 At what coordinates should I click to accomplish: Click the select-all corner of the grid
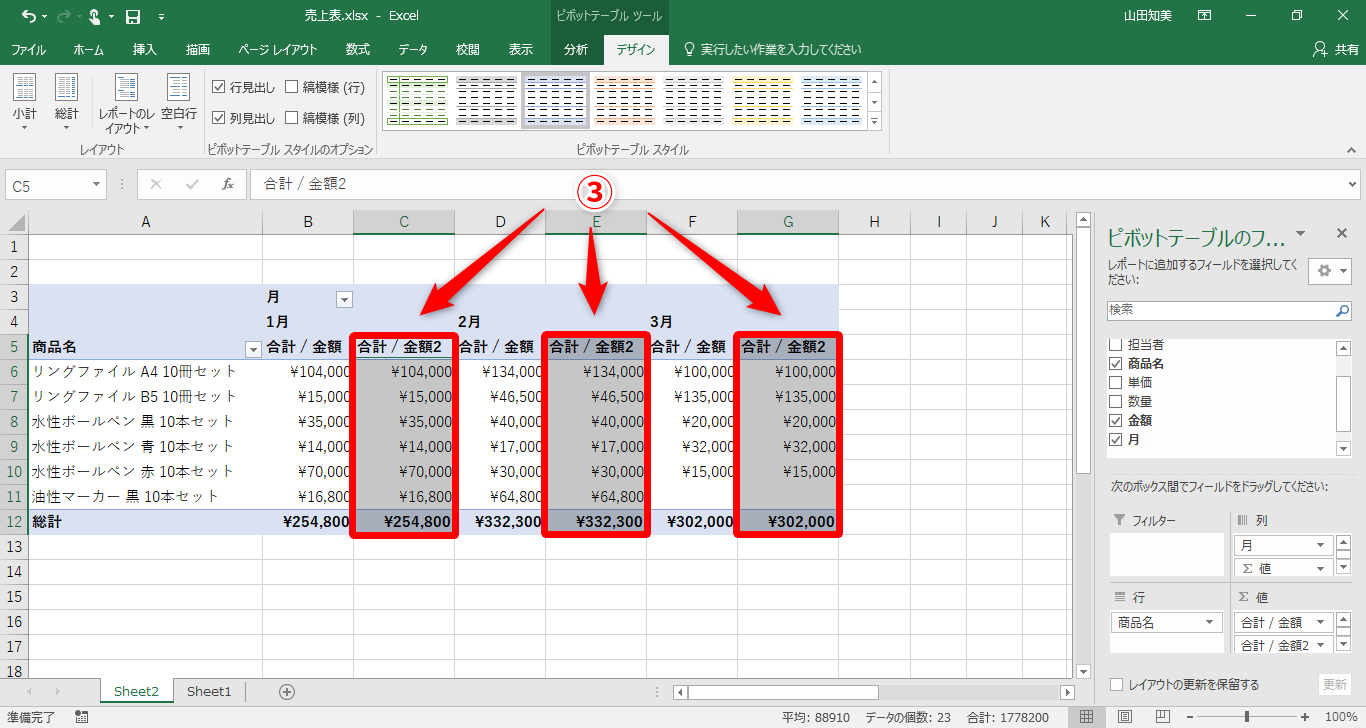(x=15, y=222)
